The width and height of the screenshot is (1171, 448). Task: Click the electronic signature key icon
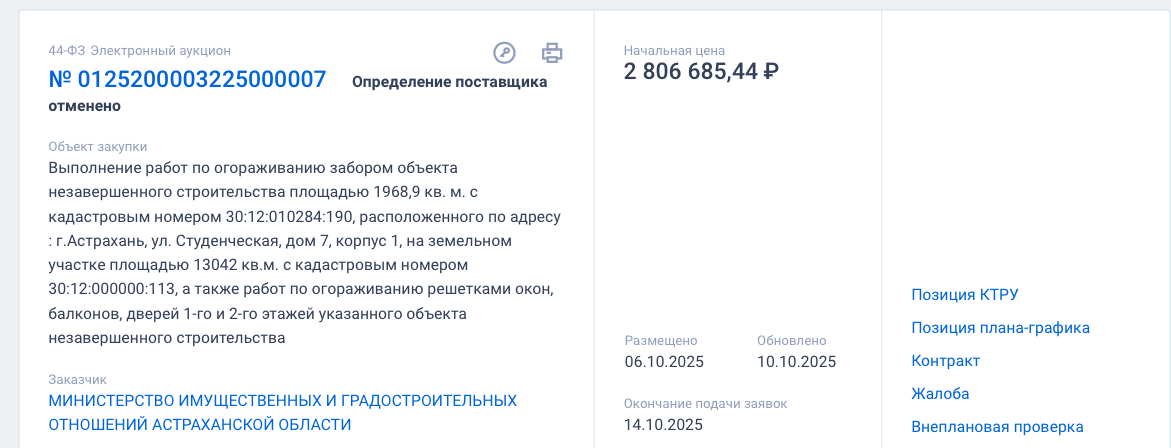click(x=504, y=52)
